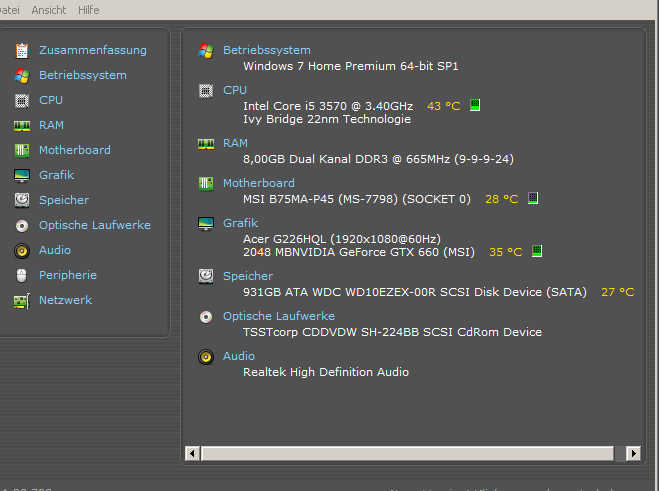Click the Speicher heading in summary panel
659x491 pixels.
(x=248, y=276)
